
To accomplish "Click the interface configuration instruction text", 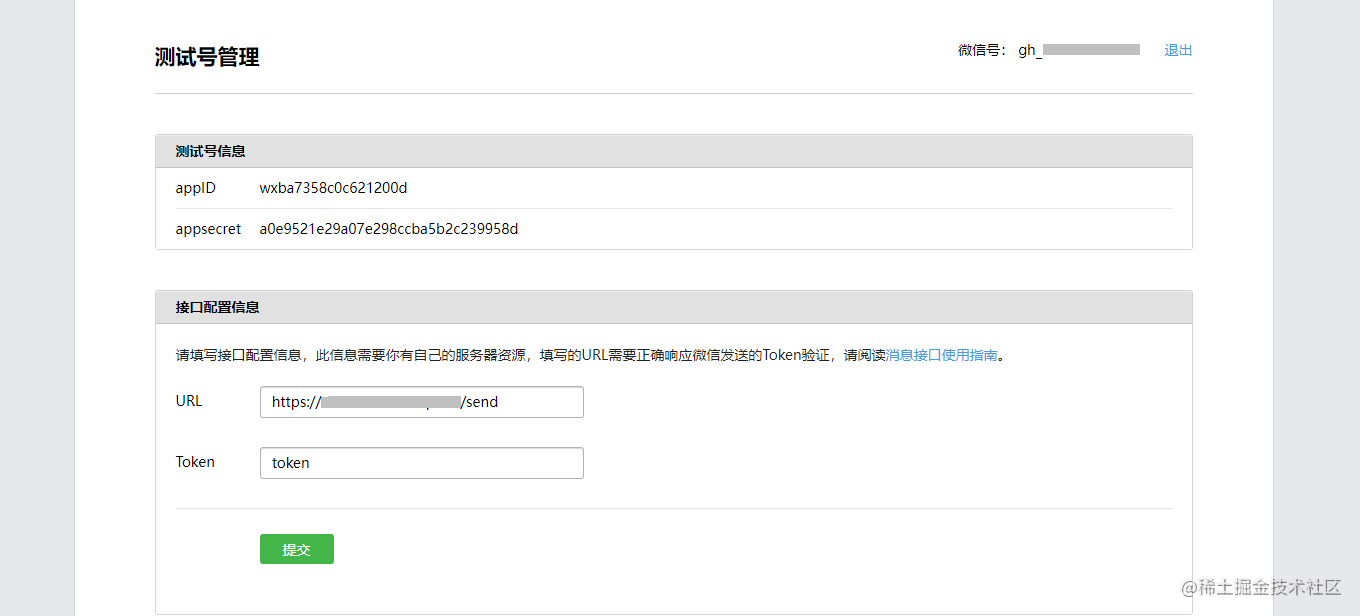I will pyautogui.click(x=500, y=355).
